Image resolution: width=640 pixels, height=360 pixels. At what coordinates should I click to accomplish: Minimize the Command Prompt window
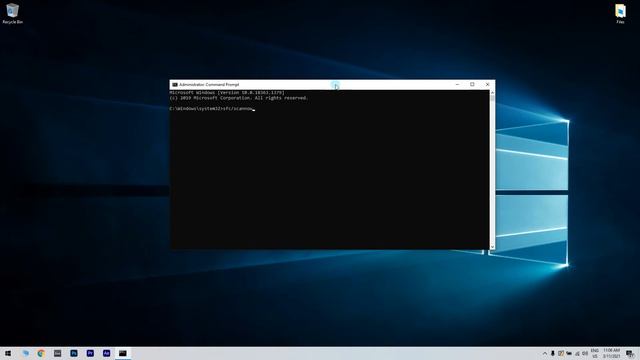(x=457, y=84)
